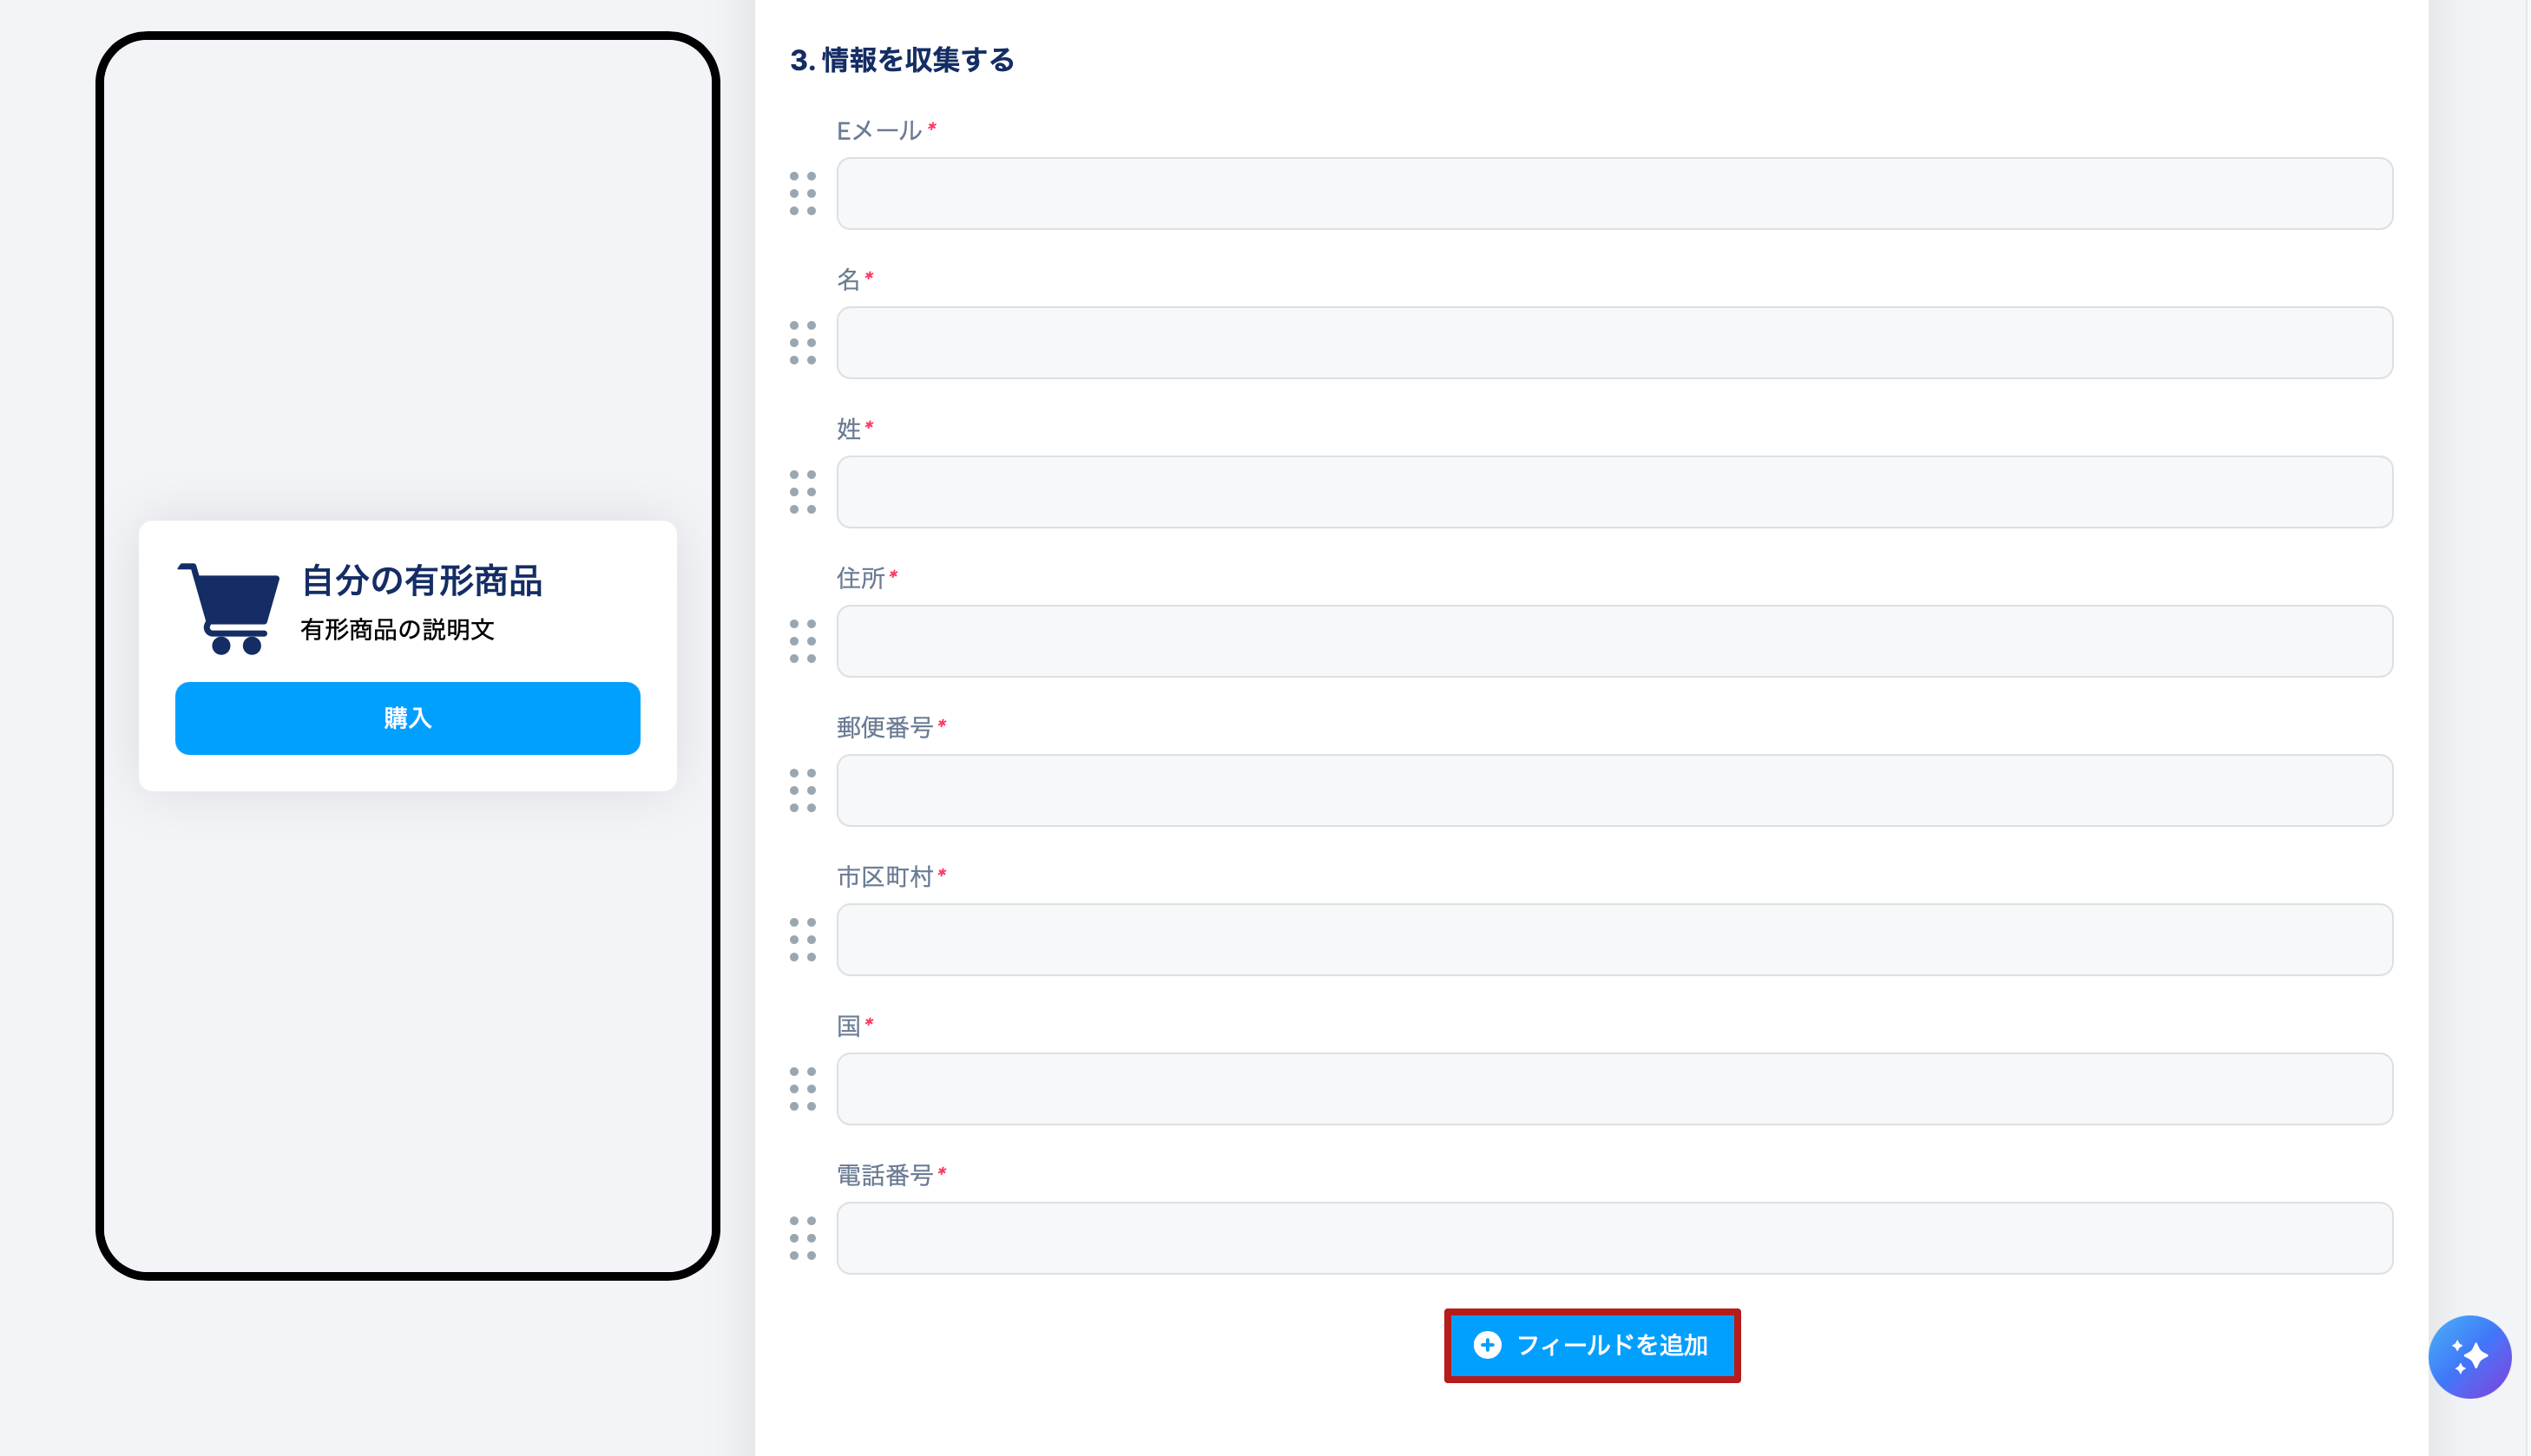The height and width of the screenshot is (1456, 2531).
Task: Focus the 市区町村 input field
Action: pyautogui.click(x=1614, y=940)
